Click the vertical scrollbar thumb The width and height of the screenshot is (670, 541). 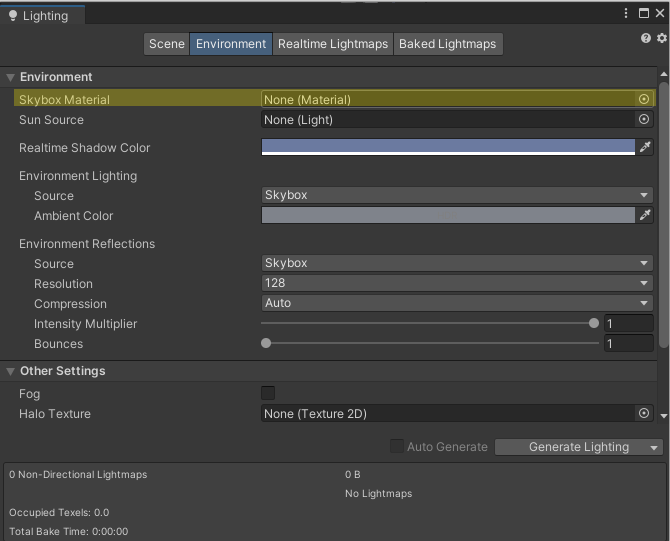(664, 214)
